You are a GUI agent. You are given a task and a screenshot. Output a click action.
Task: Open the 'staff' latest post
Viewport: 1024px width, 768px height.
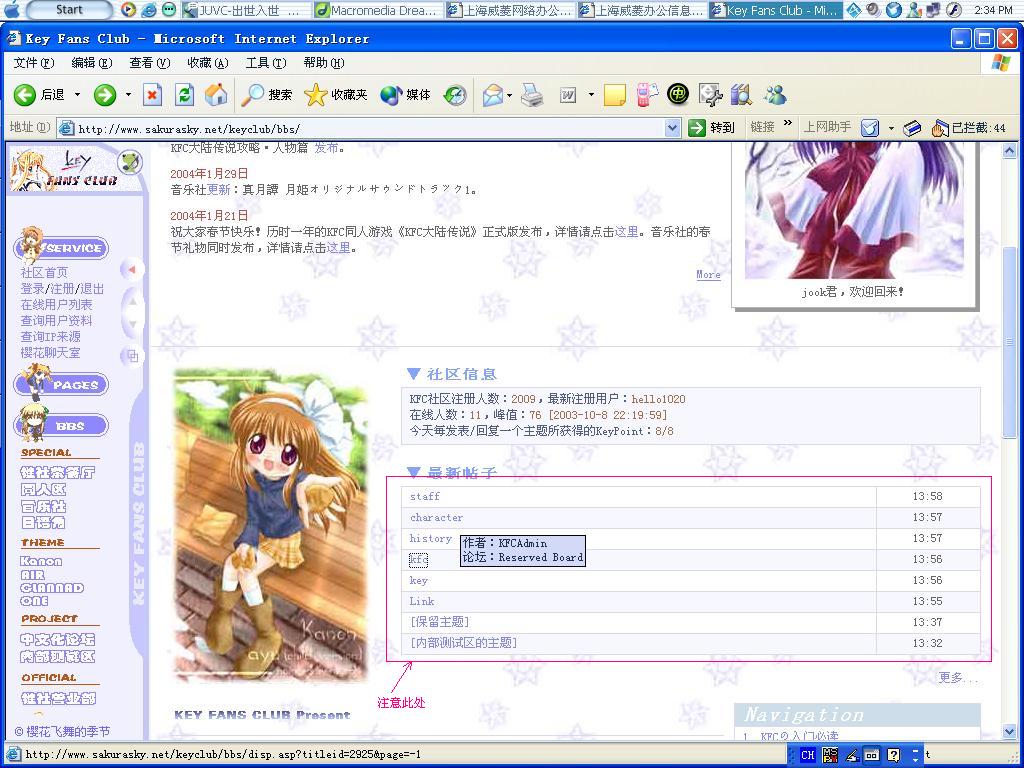pos(424,496)
